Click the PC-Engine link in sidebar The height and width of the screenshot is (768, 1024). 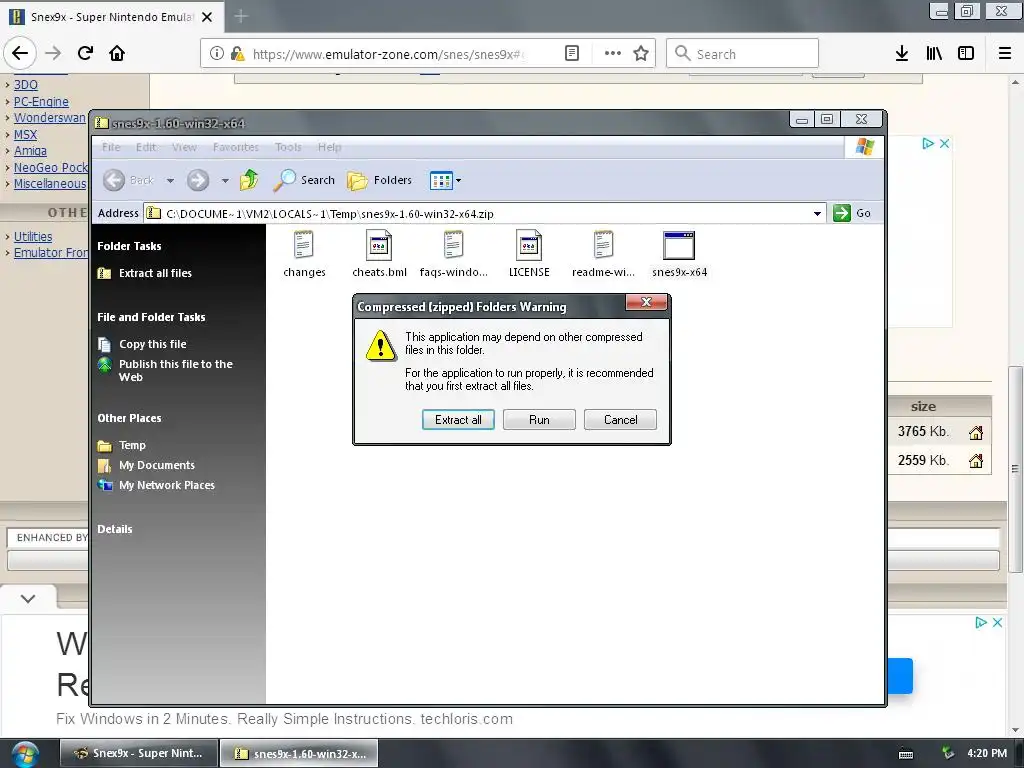(x=41, y=102)
